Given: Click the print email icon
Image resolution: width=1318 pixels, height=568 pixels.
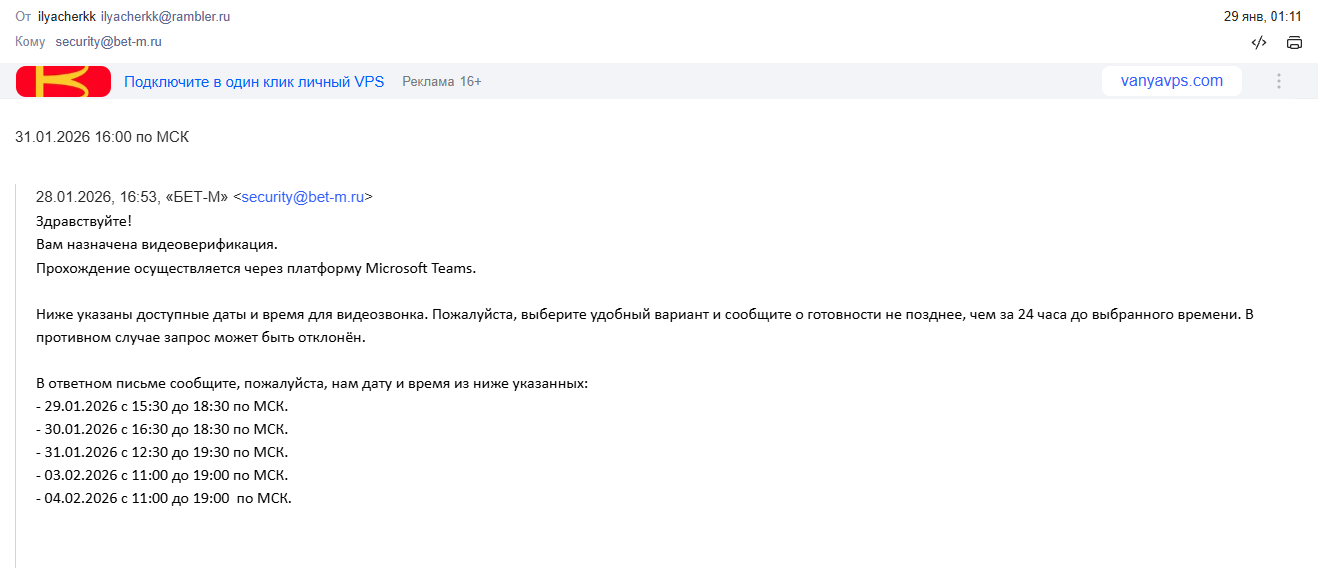Looking at the screenshot, I should 1294,42.
